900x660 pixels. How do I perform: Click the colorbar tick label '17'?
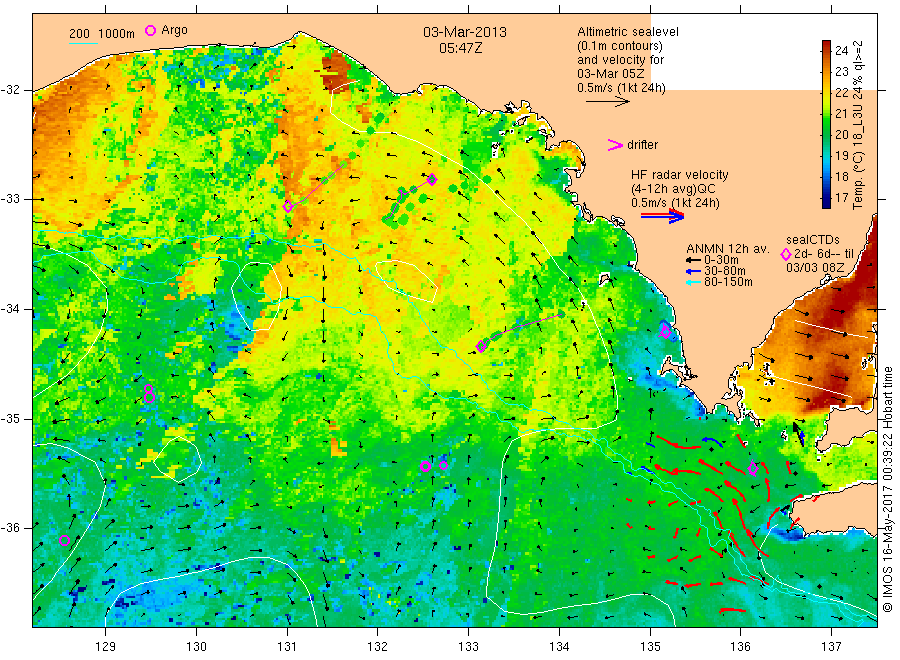click(841, 197)
